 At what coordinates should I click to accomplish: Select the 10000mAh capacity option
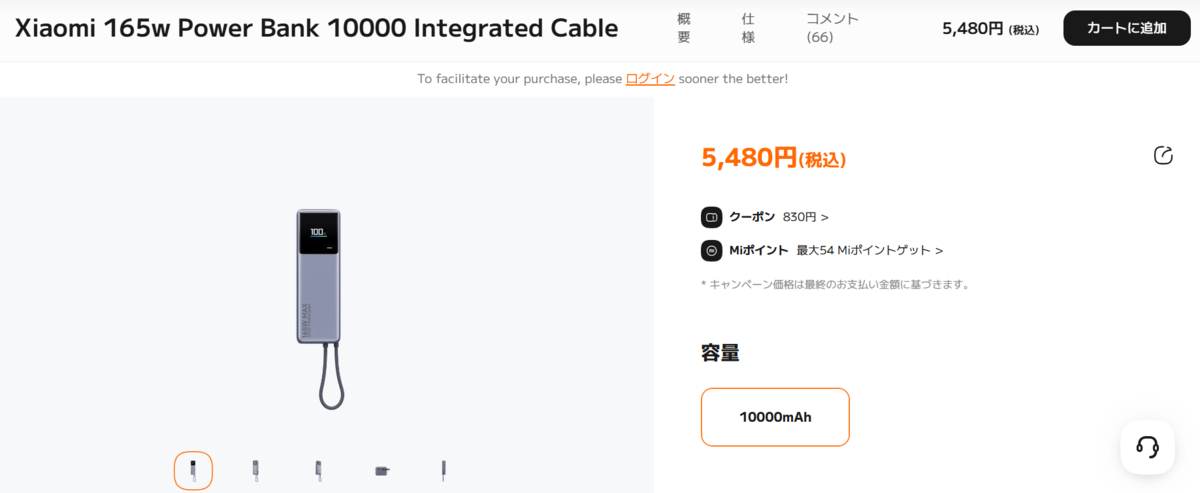[x=775, y=417]
